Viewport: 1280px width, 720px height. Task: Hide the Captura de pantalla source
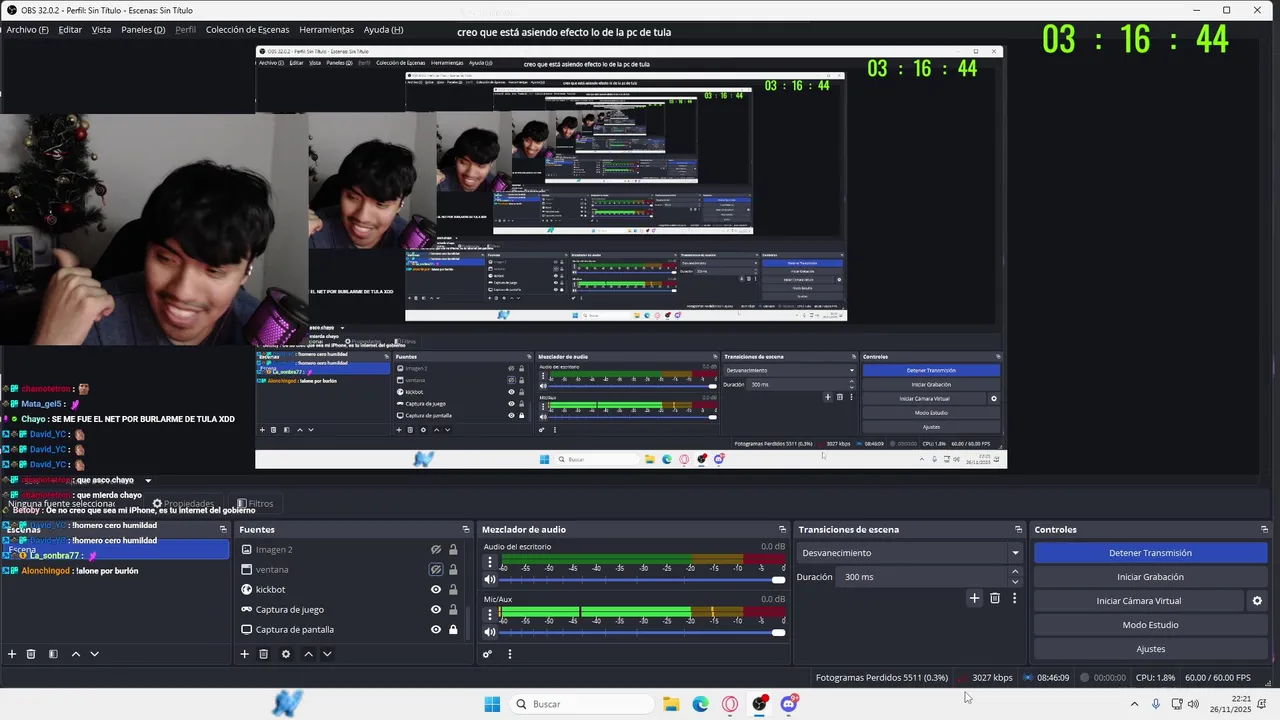[x=436, y=629]
